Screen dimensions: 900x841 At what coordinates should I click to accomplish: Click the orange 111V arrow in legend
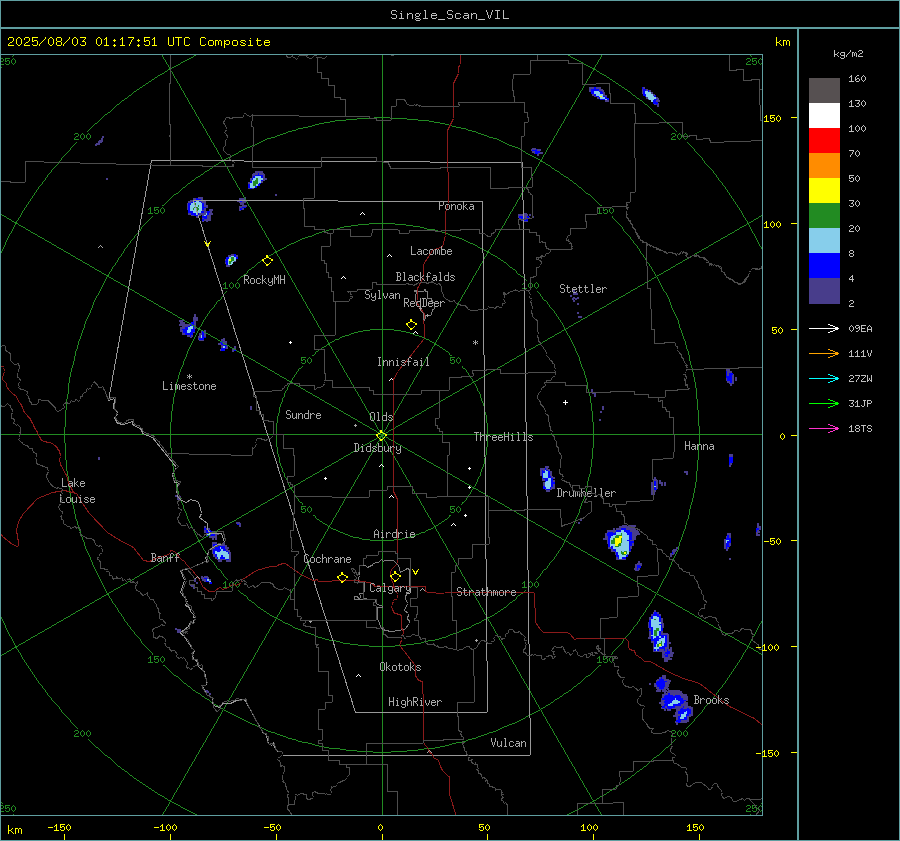coord(824,354)
